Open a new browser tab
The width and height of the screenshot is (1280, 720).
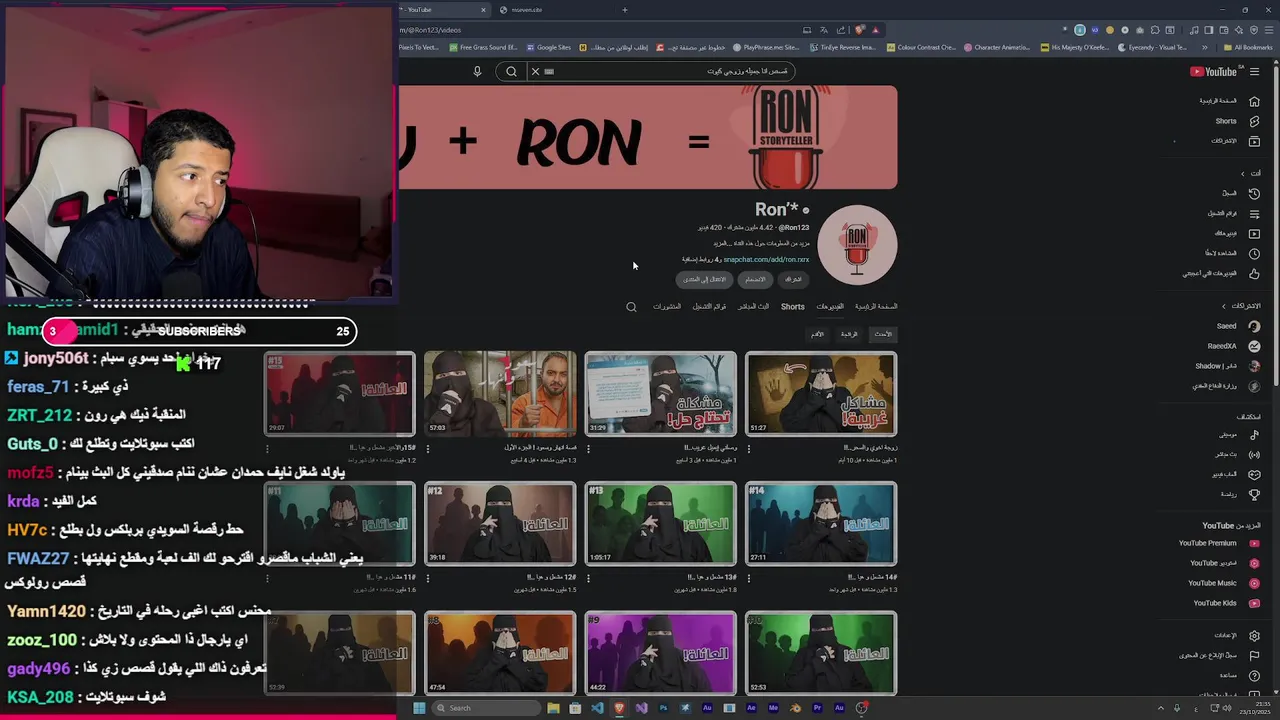tap(625, 10)
